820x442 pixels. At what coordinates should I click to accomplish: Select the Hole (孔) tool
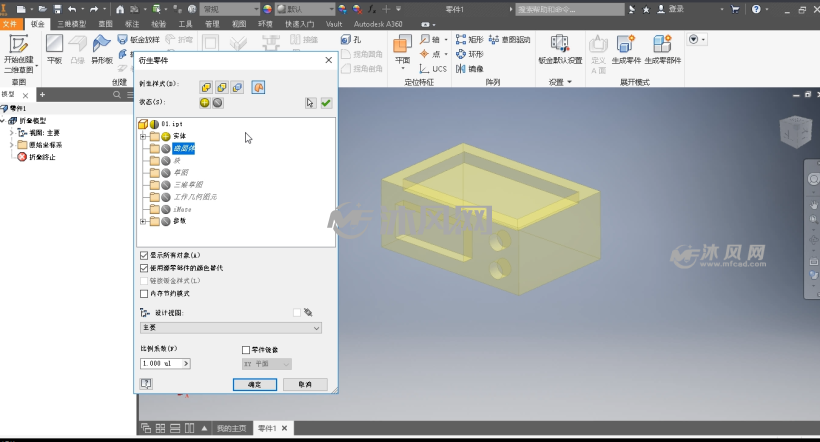coord(351,39)
